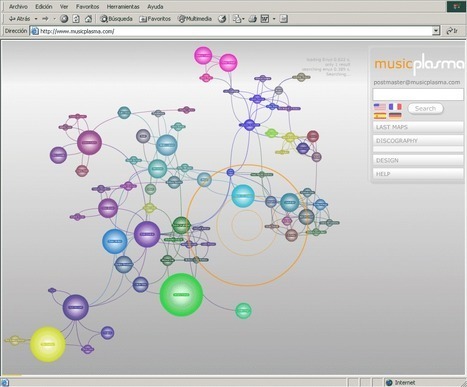This screenshot has width=467, height=387.
Task: Select the Spanish flag language icon
Action: point(380,116)
